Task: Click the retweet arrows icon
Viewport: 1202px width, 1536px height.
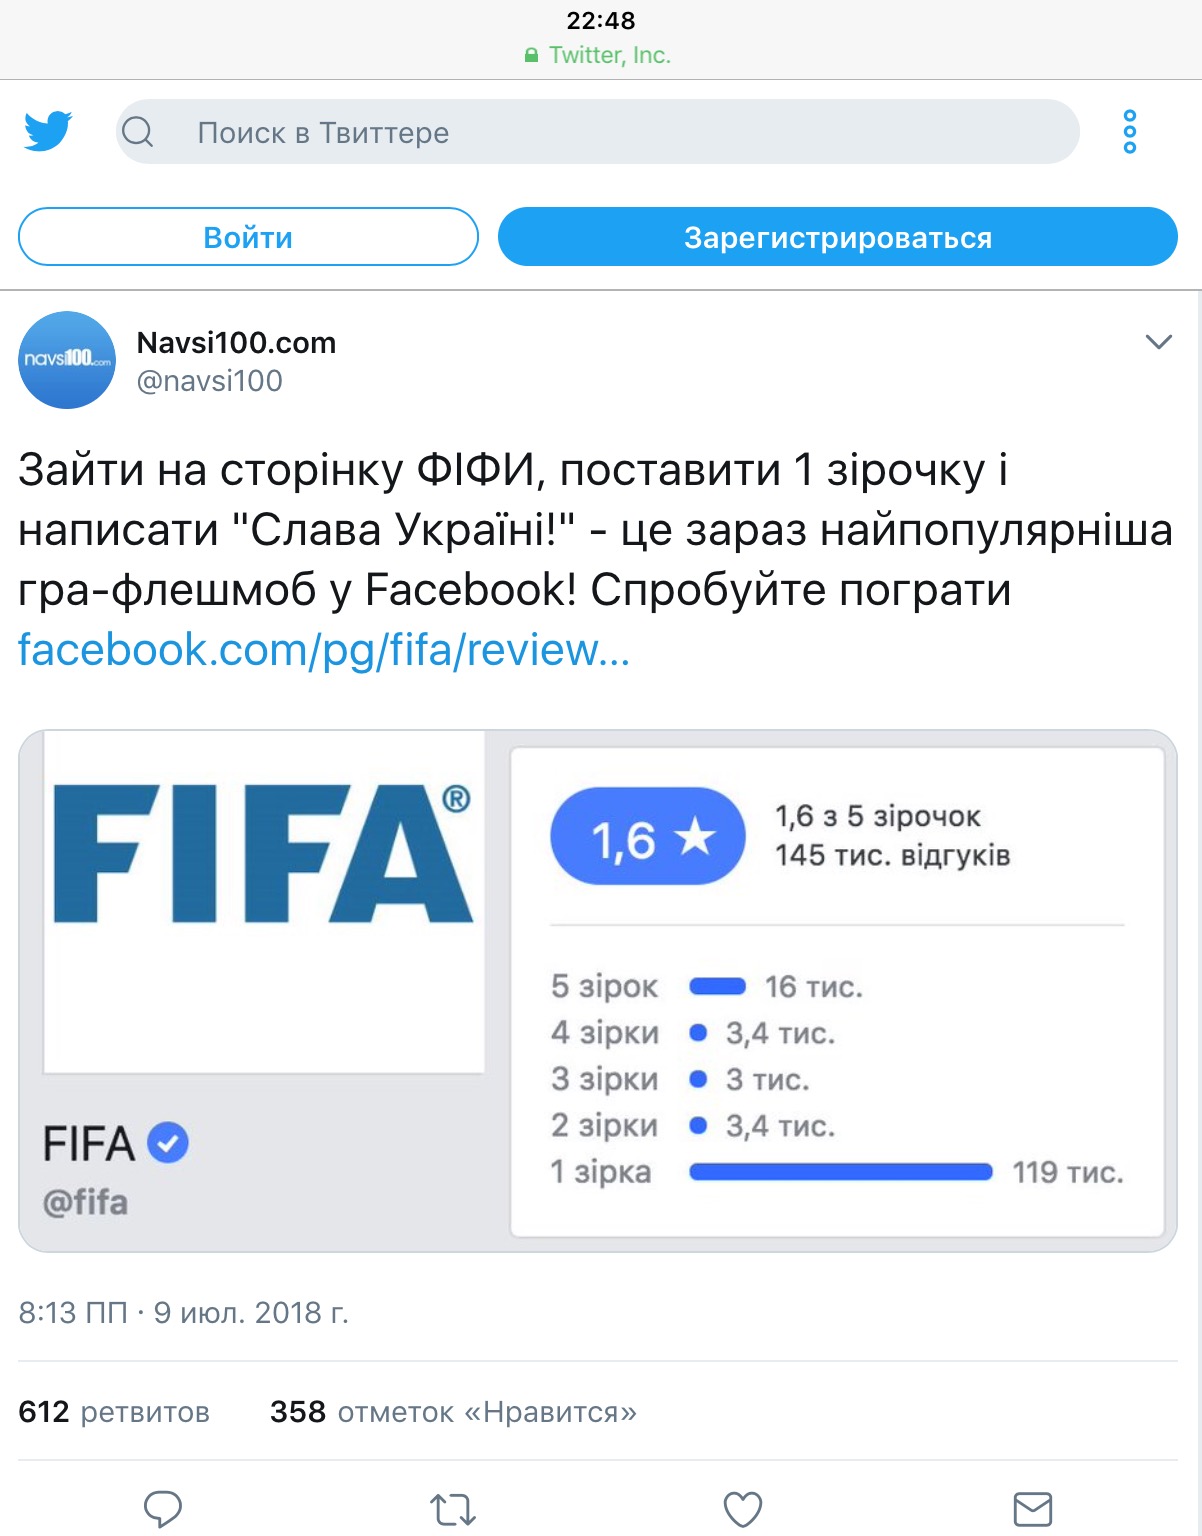Action: click(x=453, y=1509)
